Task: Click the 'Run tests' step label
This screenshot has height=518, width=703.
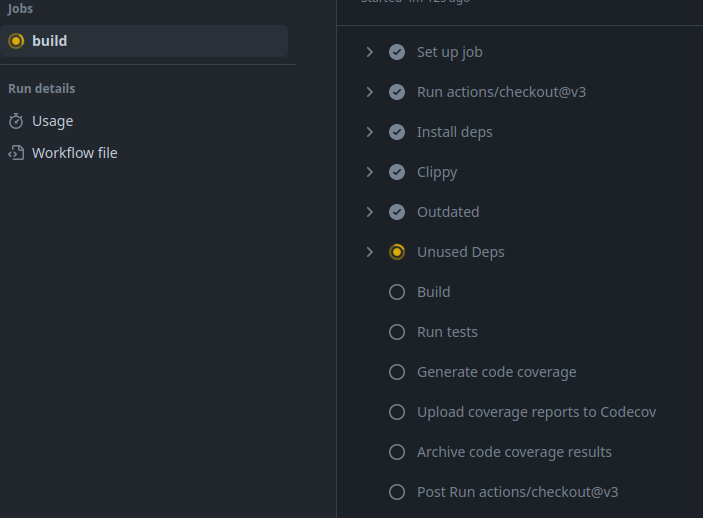Action: [447, 332]
